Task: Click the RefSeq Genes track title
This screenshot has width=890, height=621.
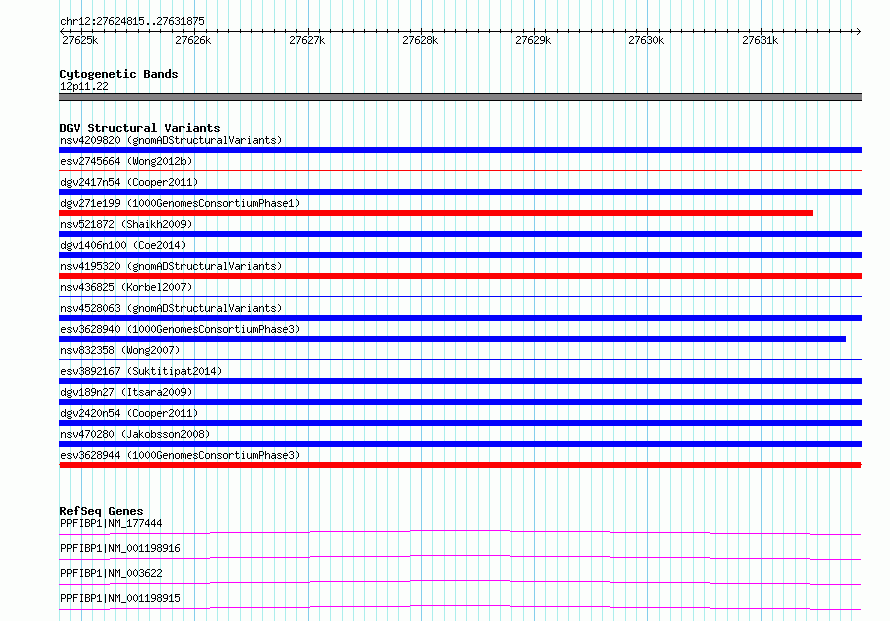Action: click(101, 511)
